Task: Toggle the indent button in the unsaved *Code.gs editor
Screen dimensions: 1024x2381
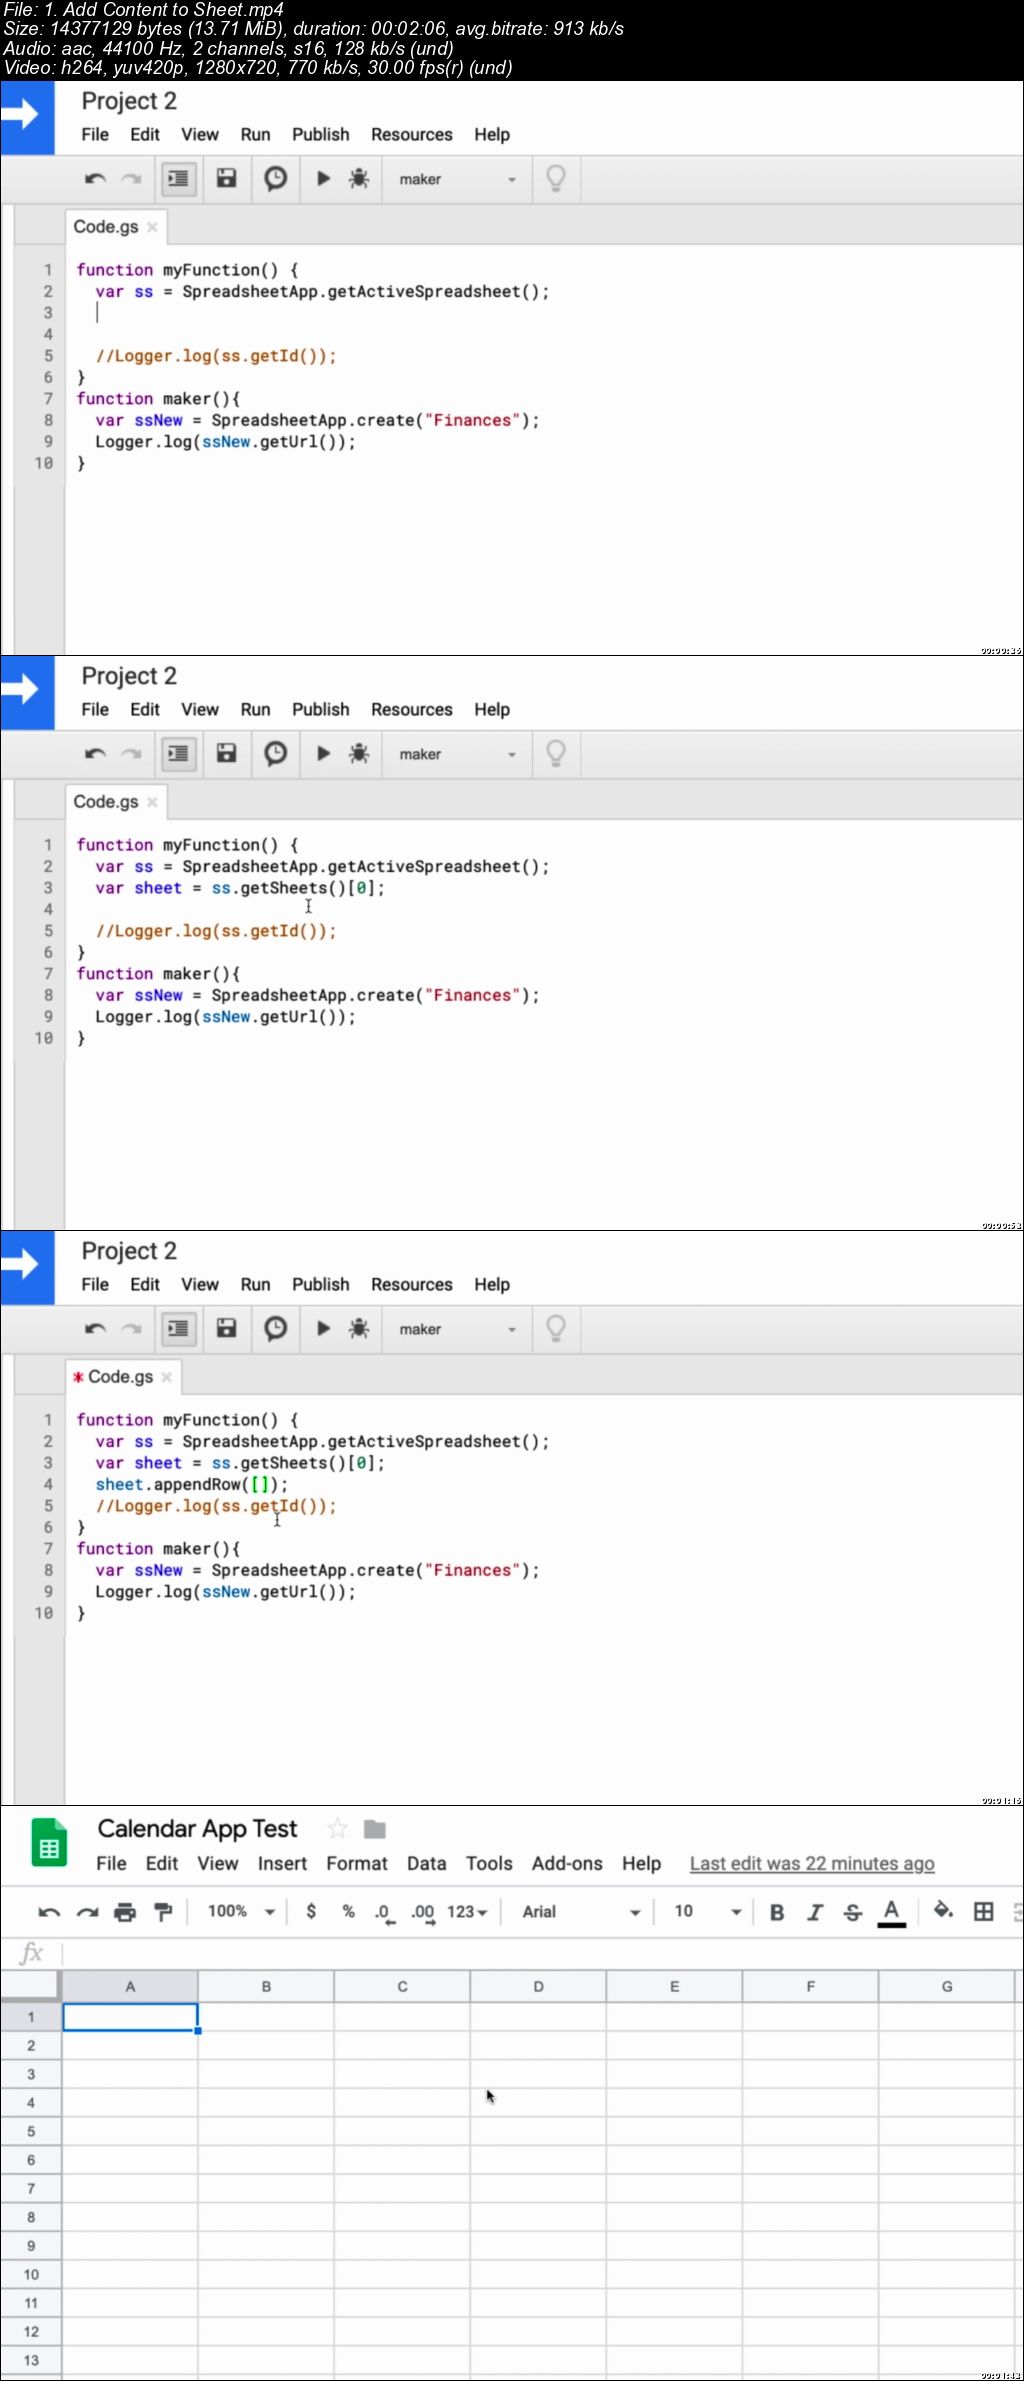Action: tap(178, 1328)
